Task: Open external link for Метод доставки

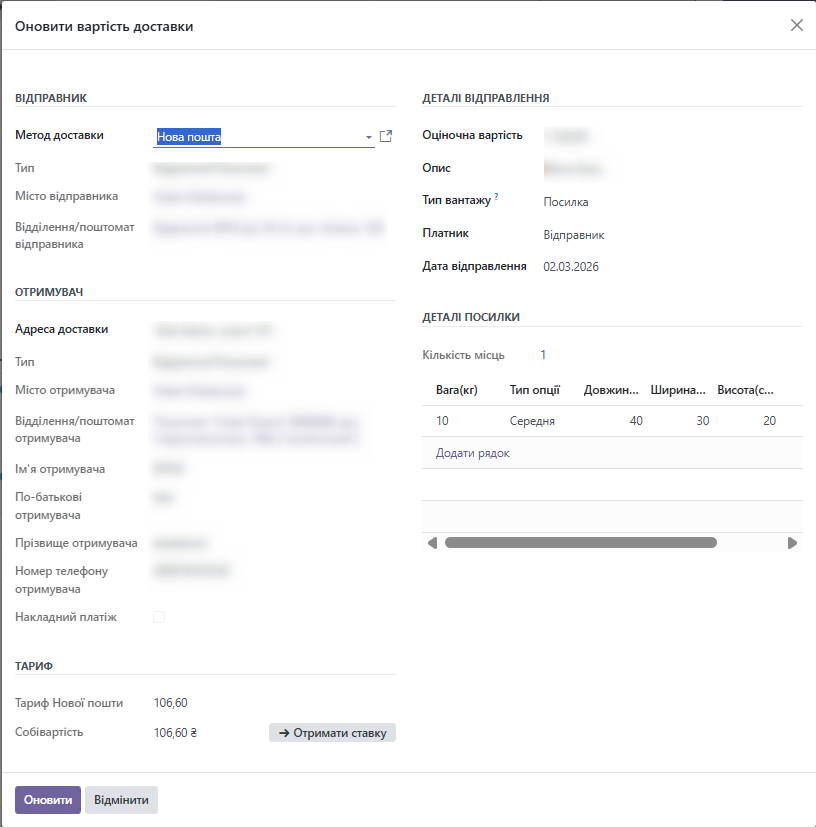Action: 386,136
